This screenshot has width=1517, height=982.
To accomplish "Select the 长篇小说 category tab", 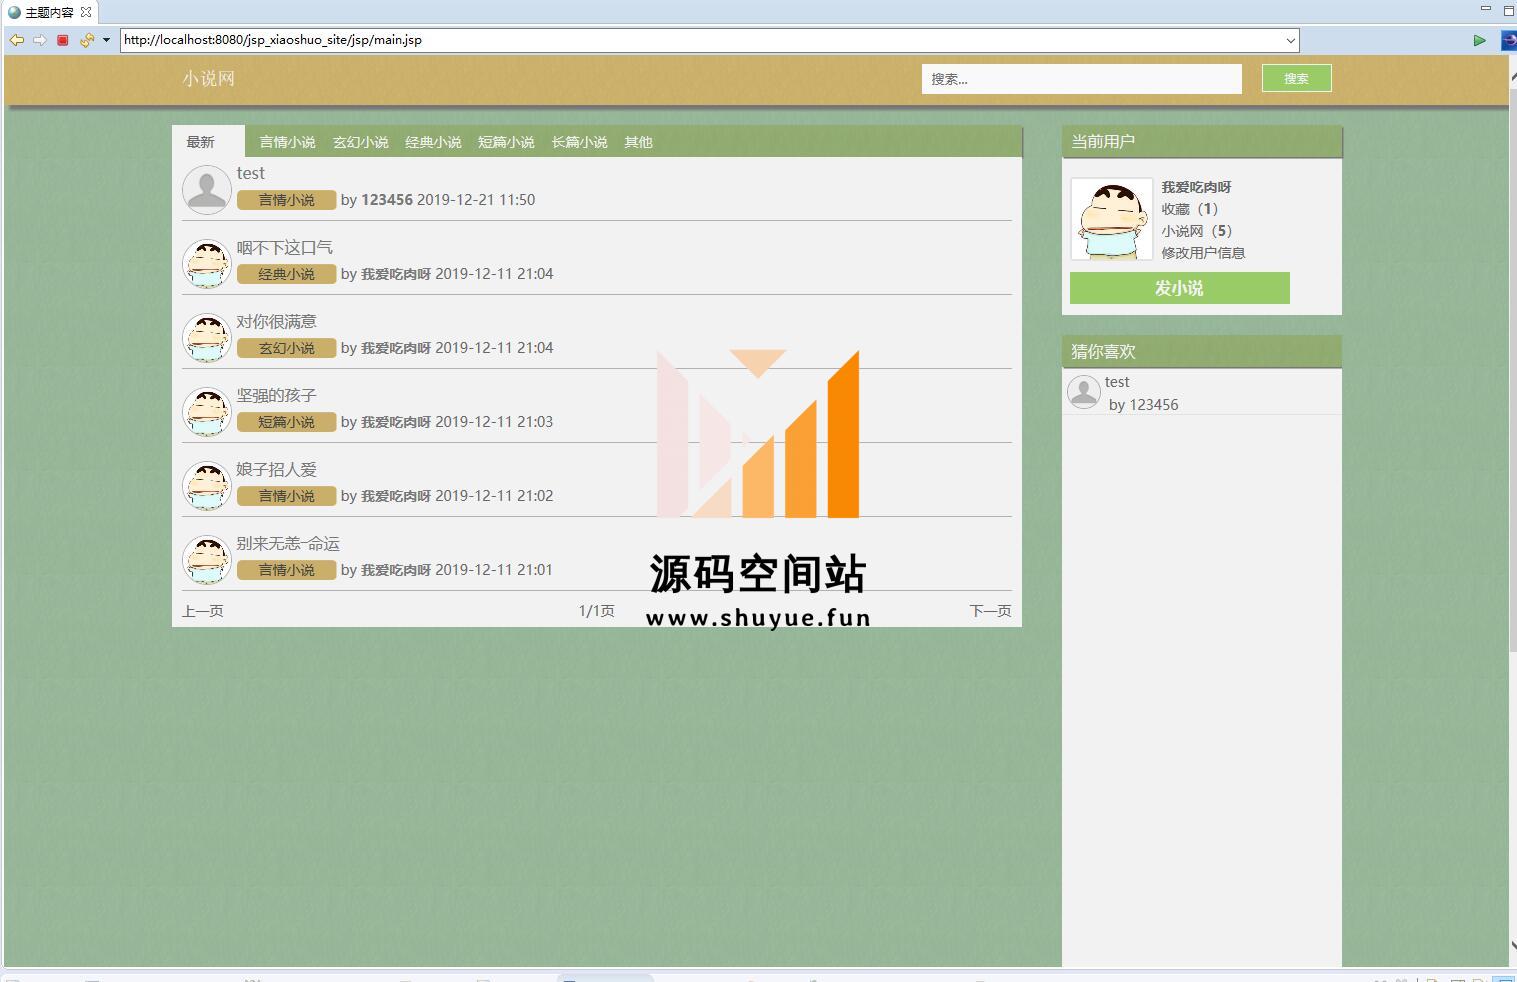I will [x=579, y=142].
